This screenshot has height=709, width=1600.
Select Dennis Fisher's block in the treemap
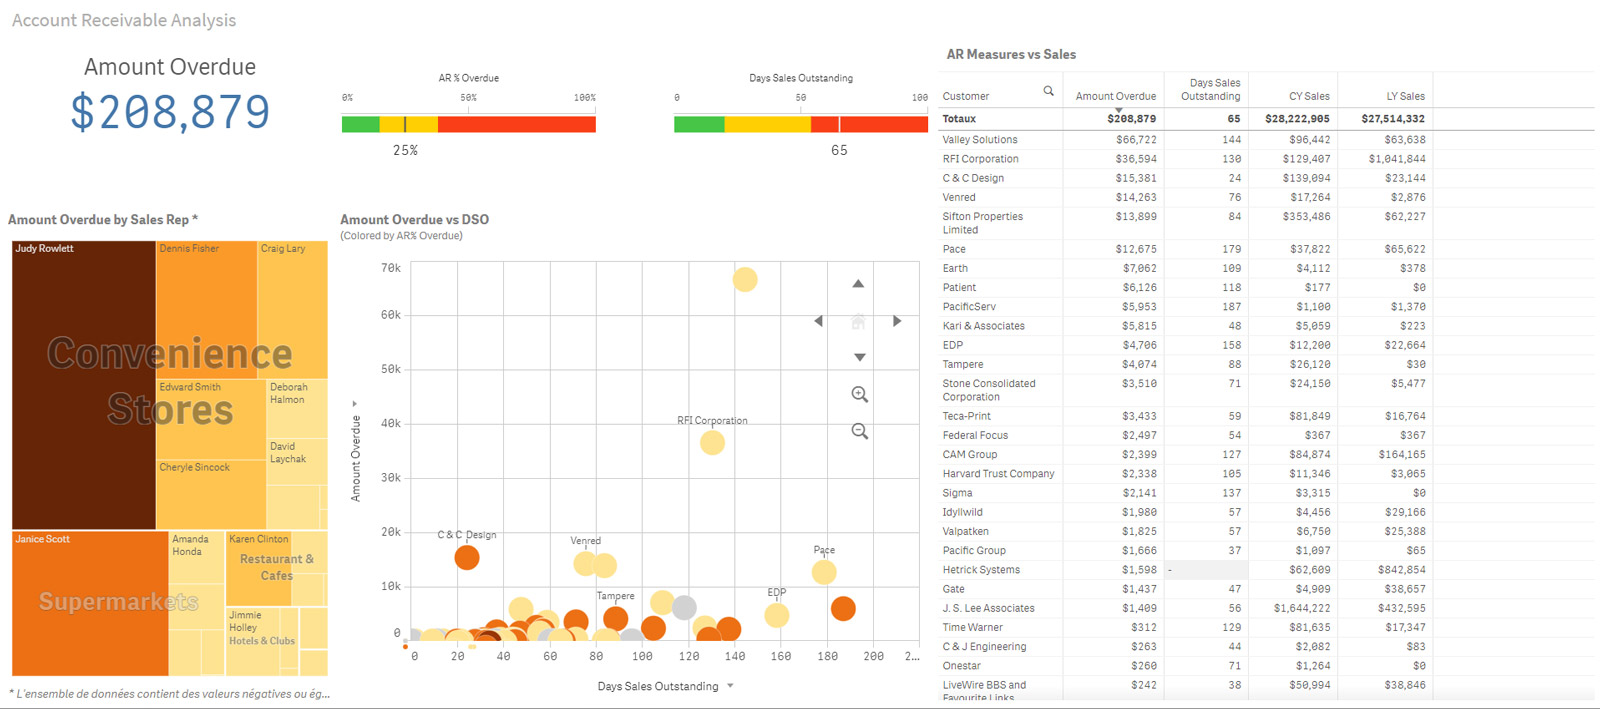[x=206, y=309]
